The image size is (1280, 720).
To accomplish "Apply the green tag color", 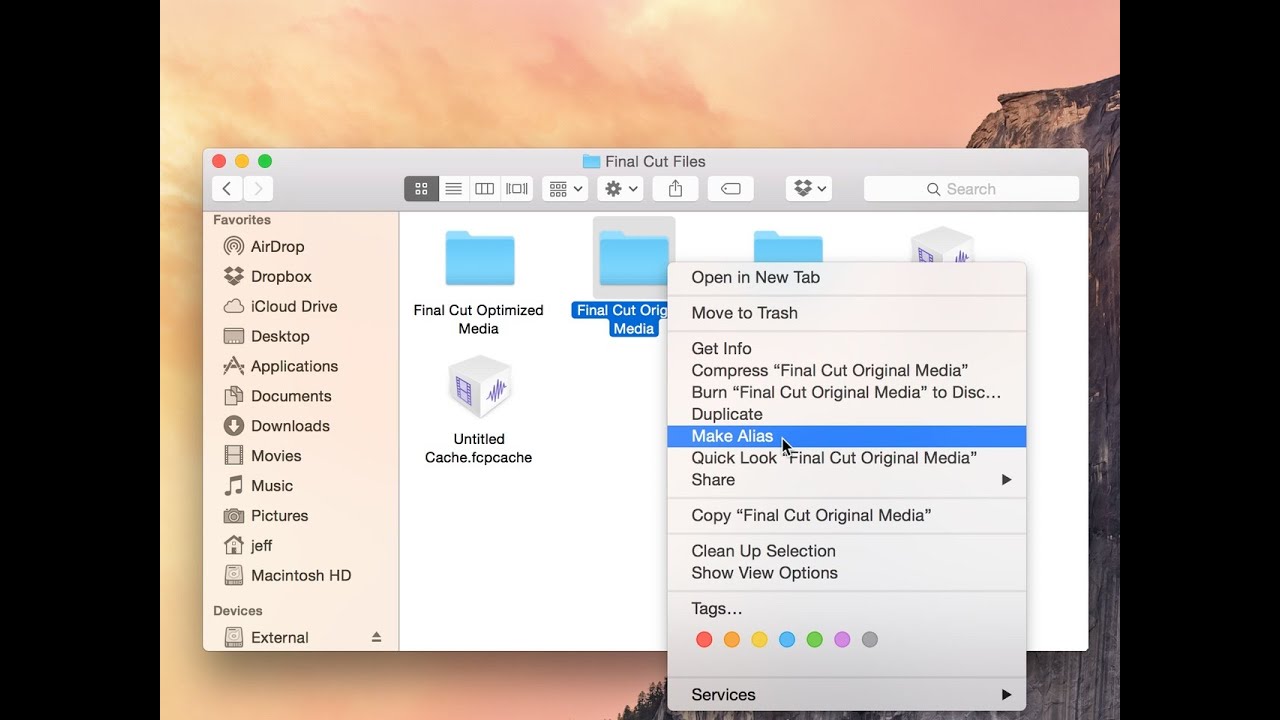I will [x=814, y=639].
